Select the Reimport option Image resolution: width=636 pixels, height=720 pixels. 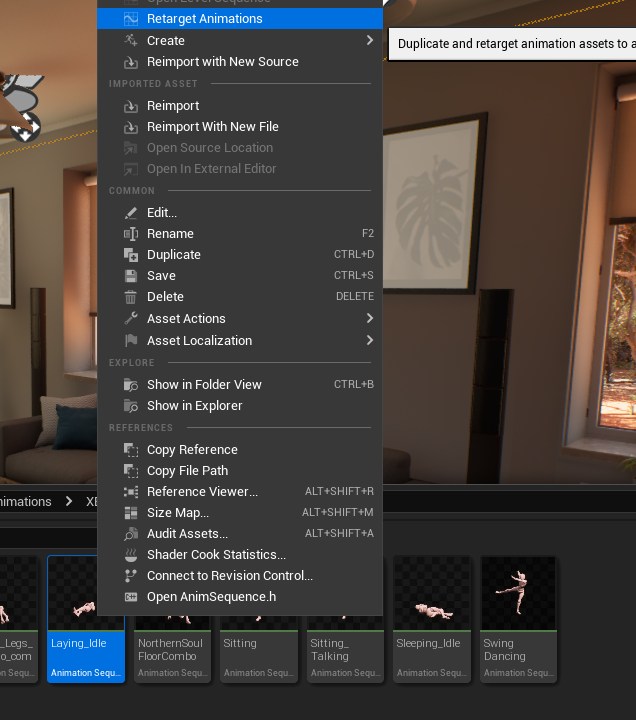click(x=240, y=106)
